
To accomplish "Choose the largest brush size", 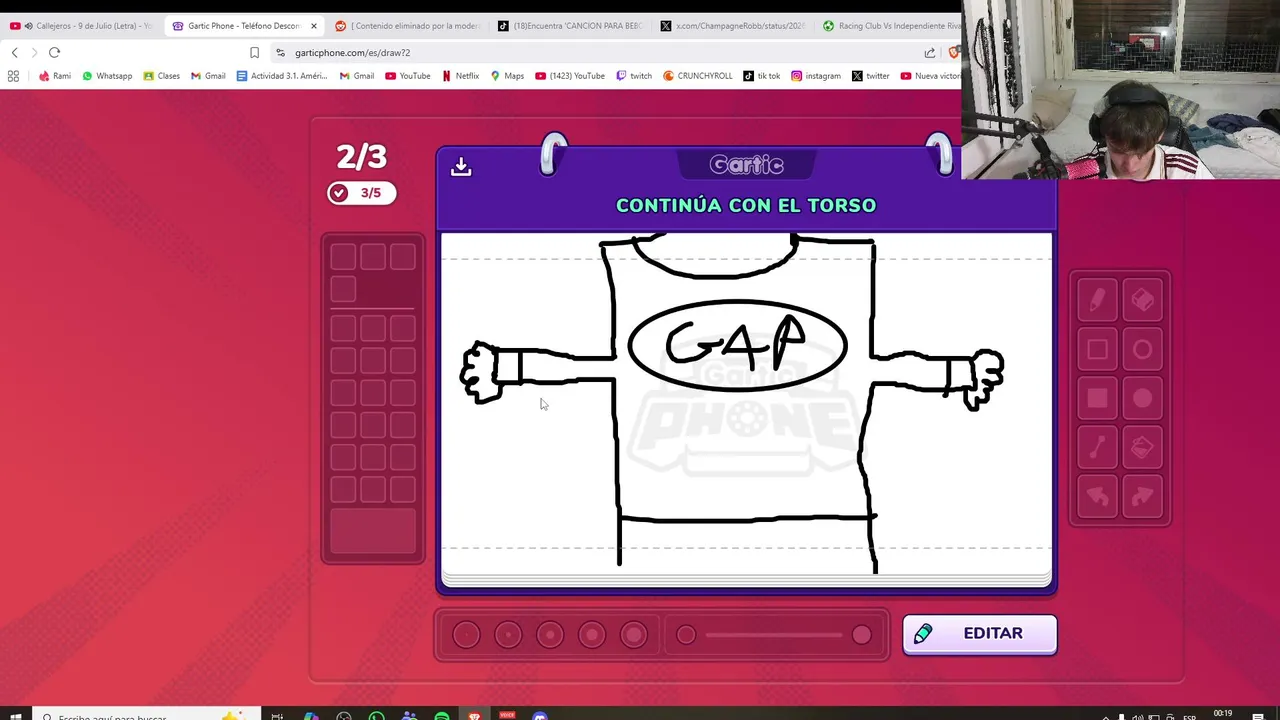I will pyautogui.click(x=634, y=634).
